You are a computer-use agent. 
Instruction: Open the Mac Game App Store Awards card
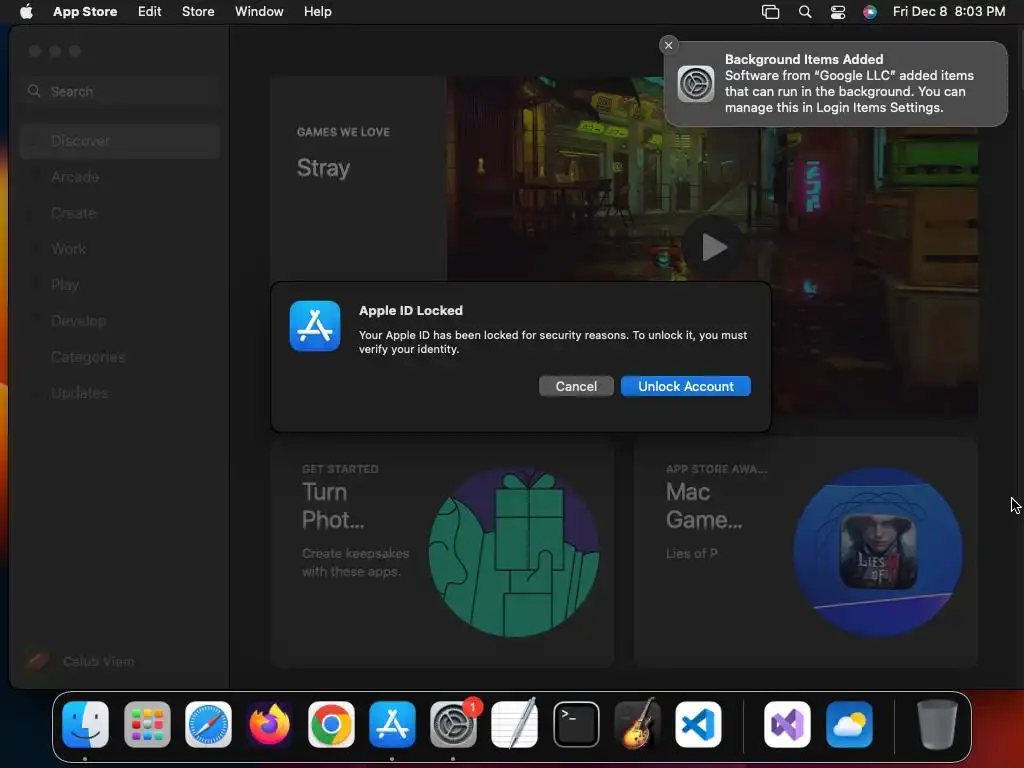click(805, 552)
